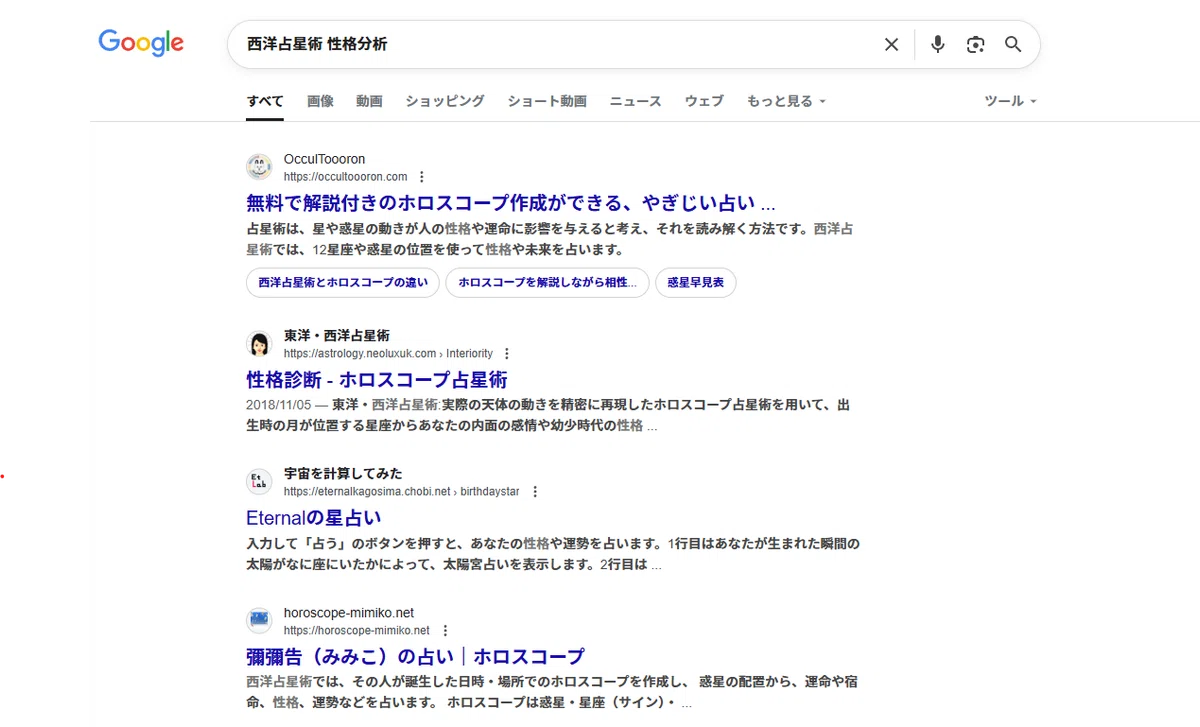Click the astrology.neoluxuk.com › Interiority URL
Image resolution: width=1200 pixels, height=727 pixels.
[x=388, y=354]
